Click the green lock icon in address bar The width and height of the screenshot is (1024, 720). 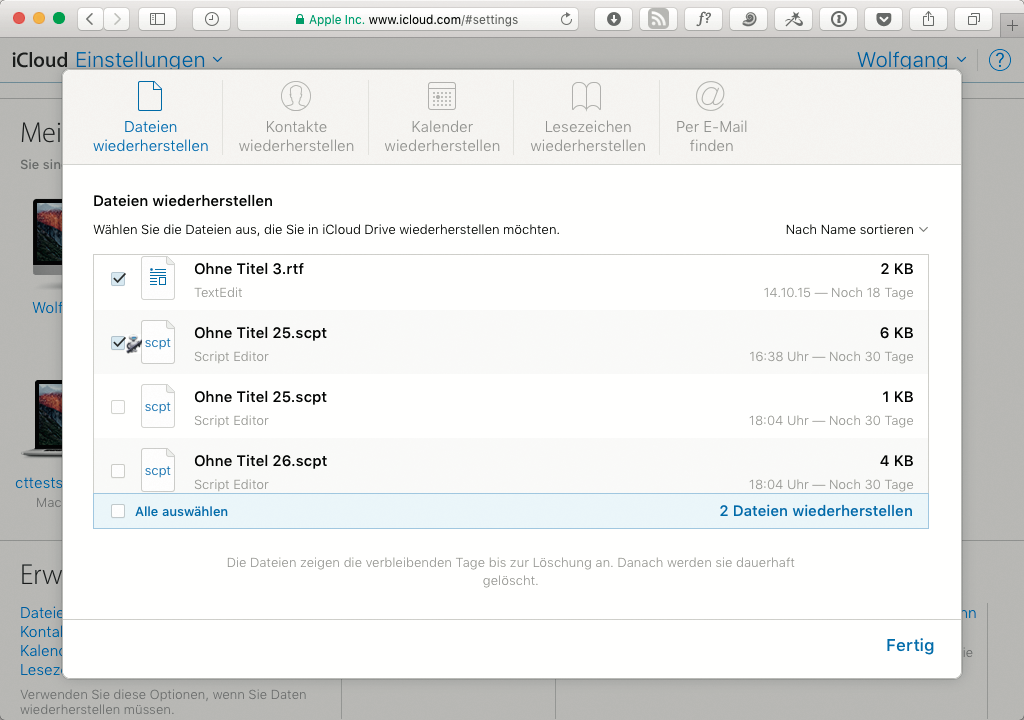coord(300,20)
